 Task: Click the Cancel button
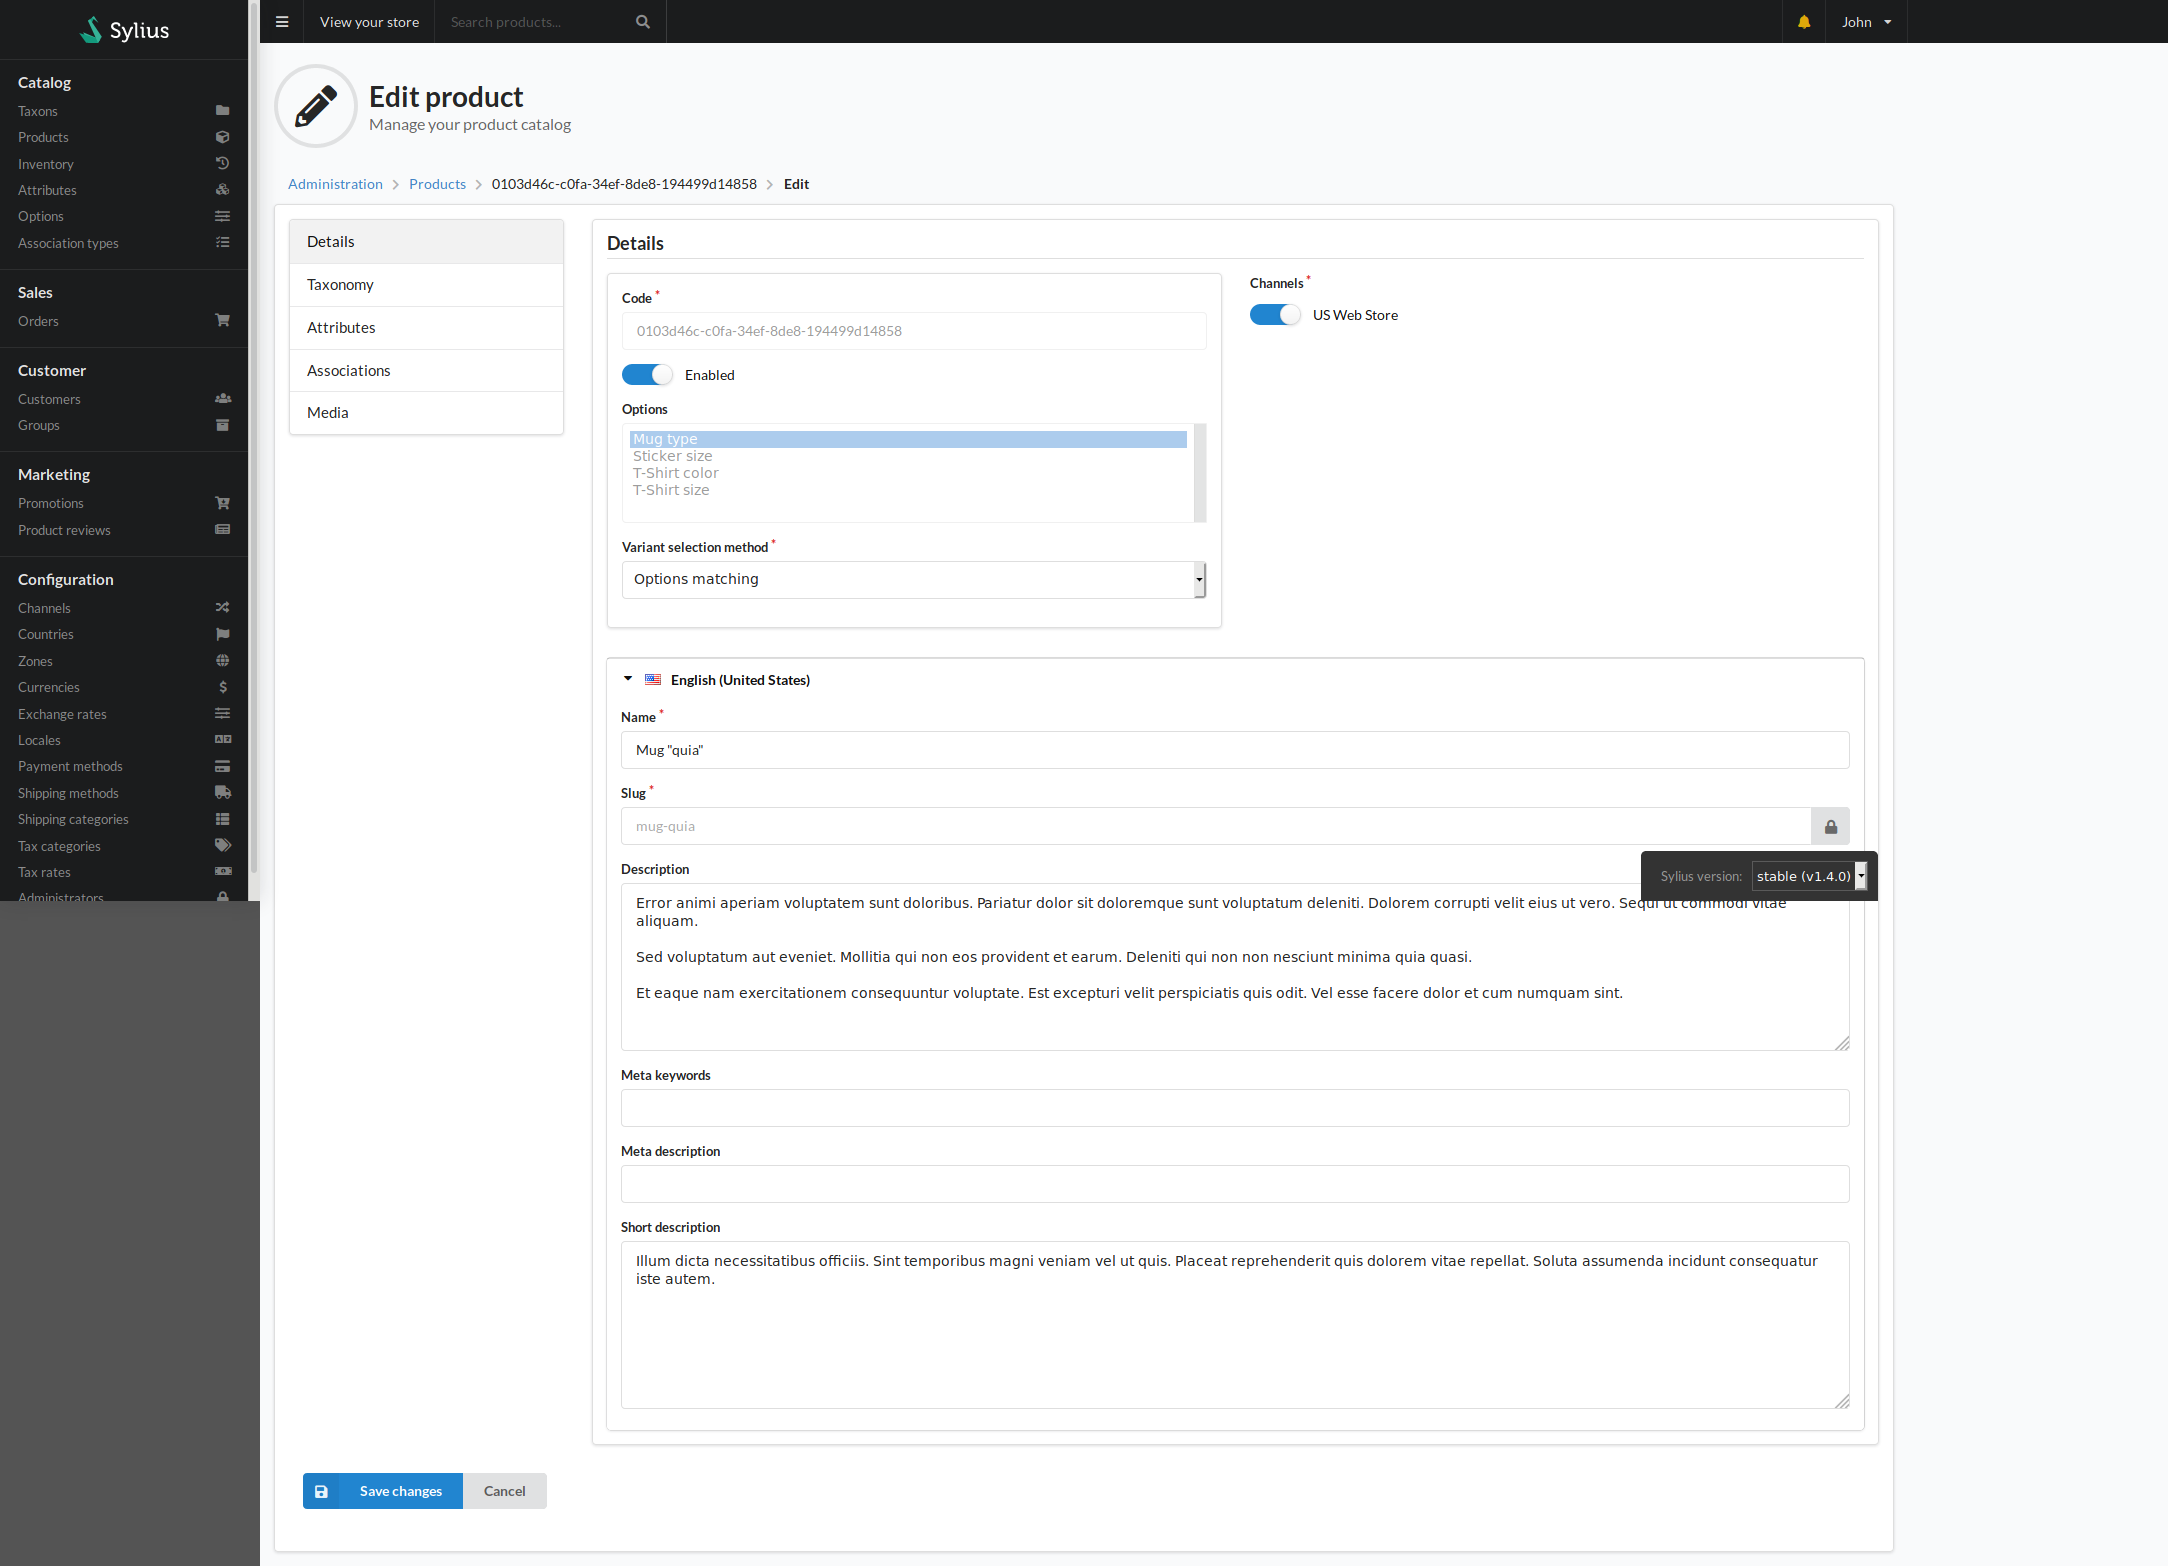[504, 1491]
